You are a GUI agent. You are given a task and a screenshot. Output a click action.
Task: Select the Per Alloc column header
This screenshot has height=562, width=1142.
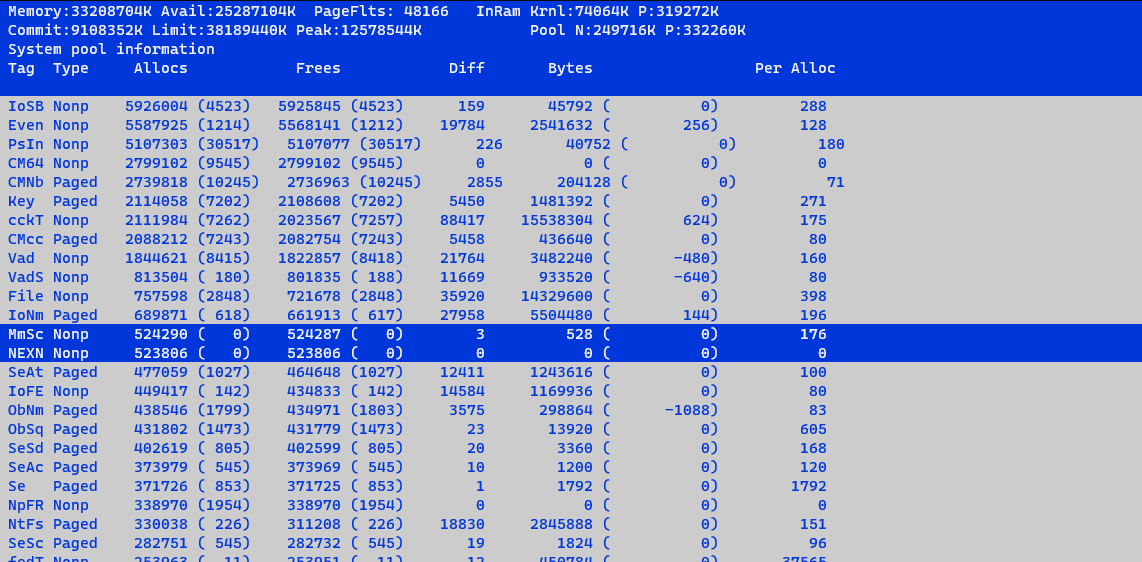point(795,68)
